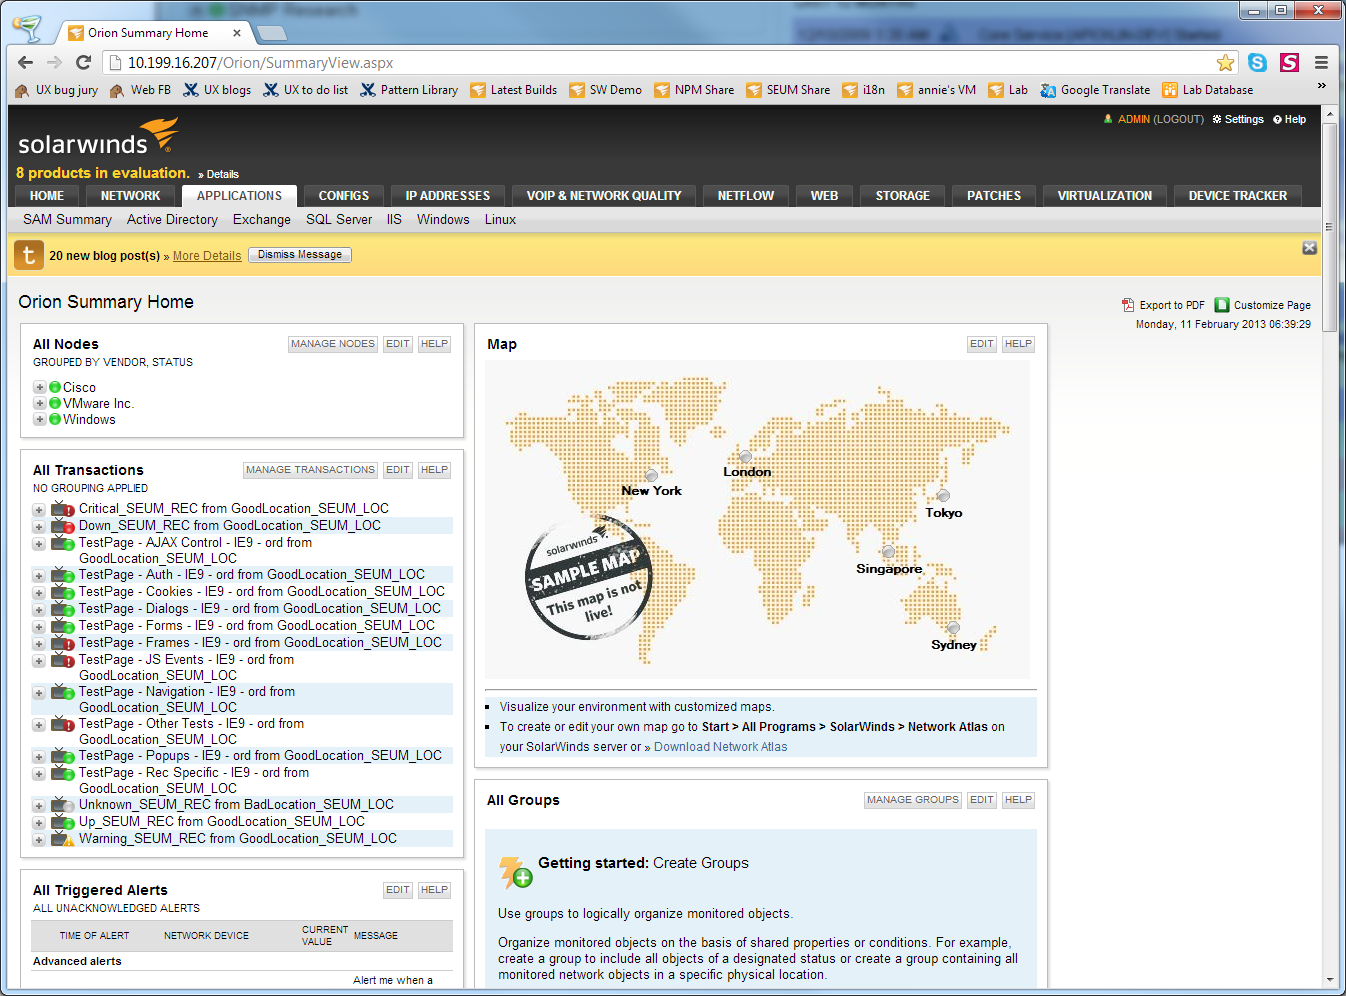Click the page vertical scrollbar down arrow
Viewport: 1346px width, 996px height.
click(x=1329, y=980)
